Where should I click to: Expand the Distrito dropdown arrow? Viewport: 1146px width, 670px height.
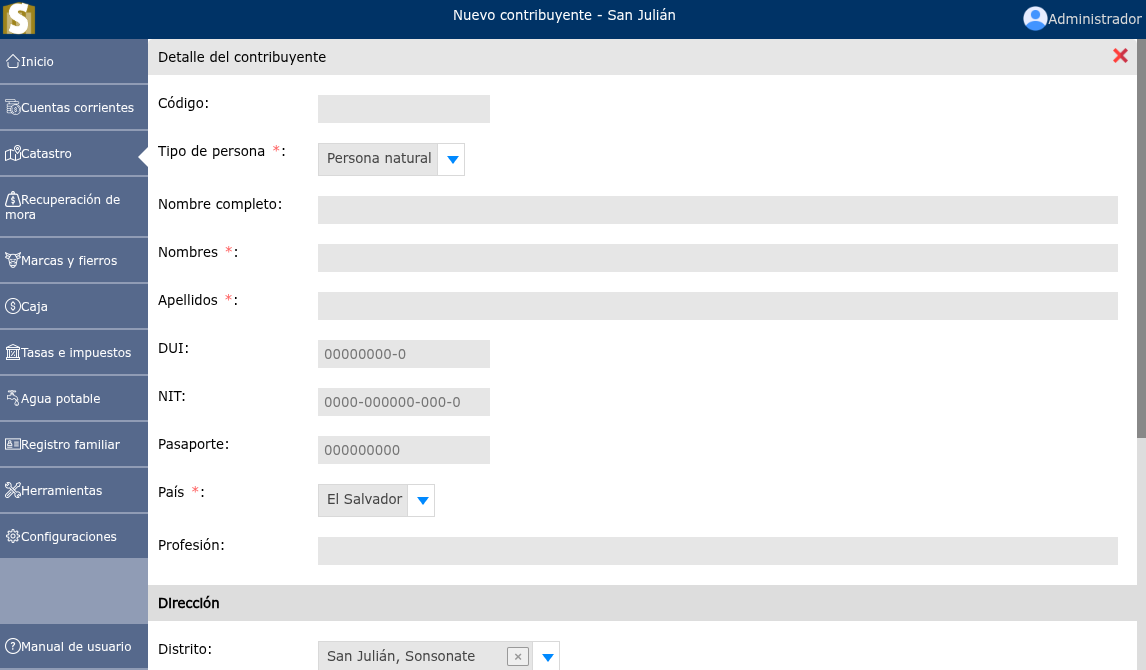point(547,657)
